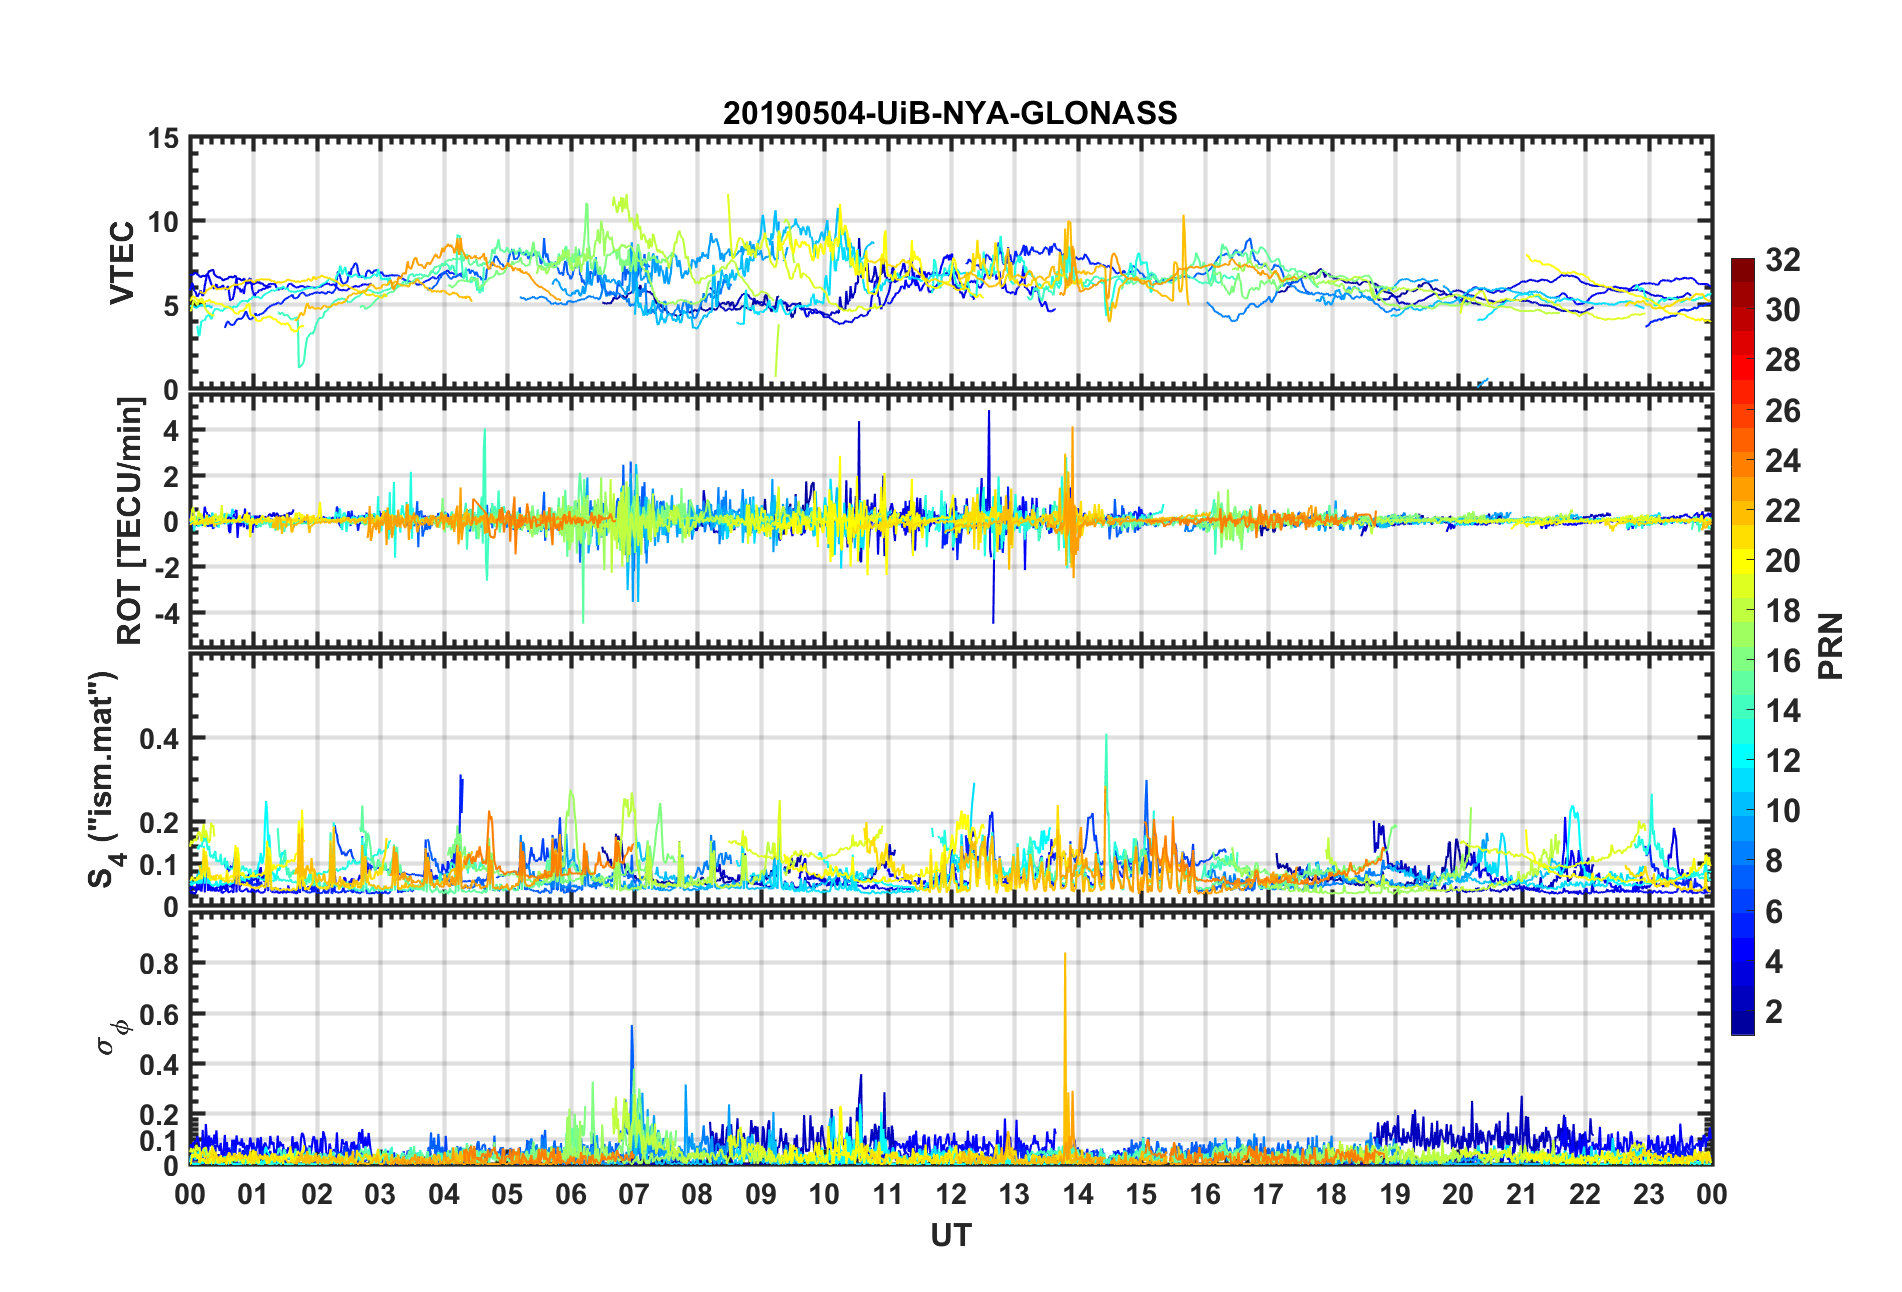
Task: Click PRN colorbar tick label 8
Action: [1774, 861]
